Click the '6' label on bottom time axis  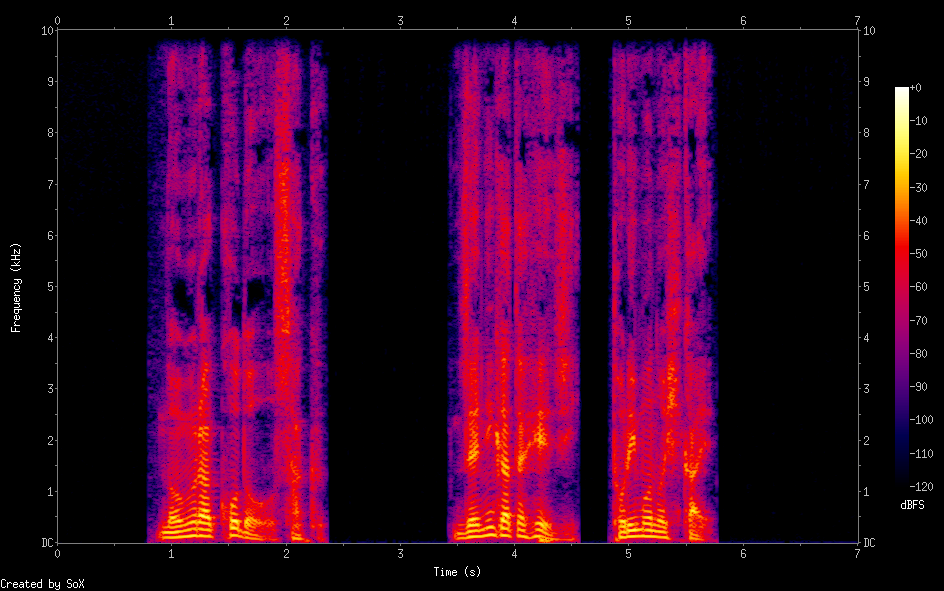pos(743,554)
